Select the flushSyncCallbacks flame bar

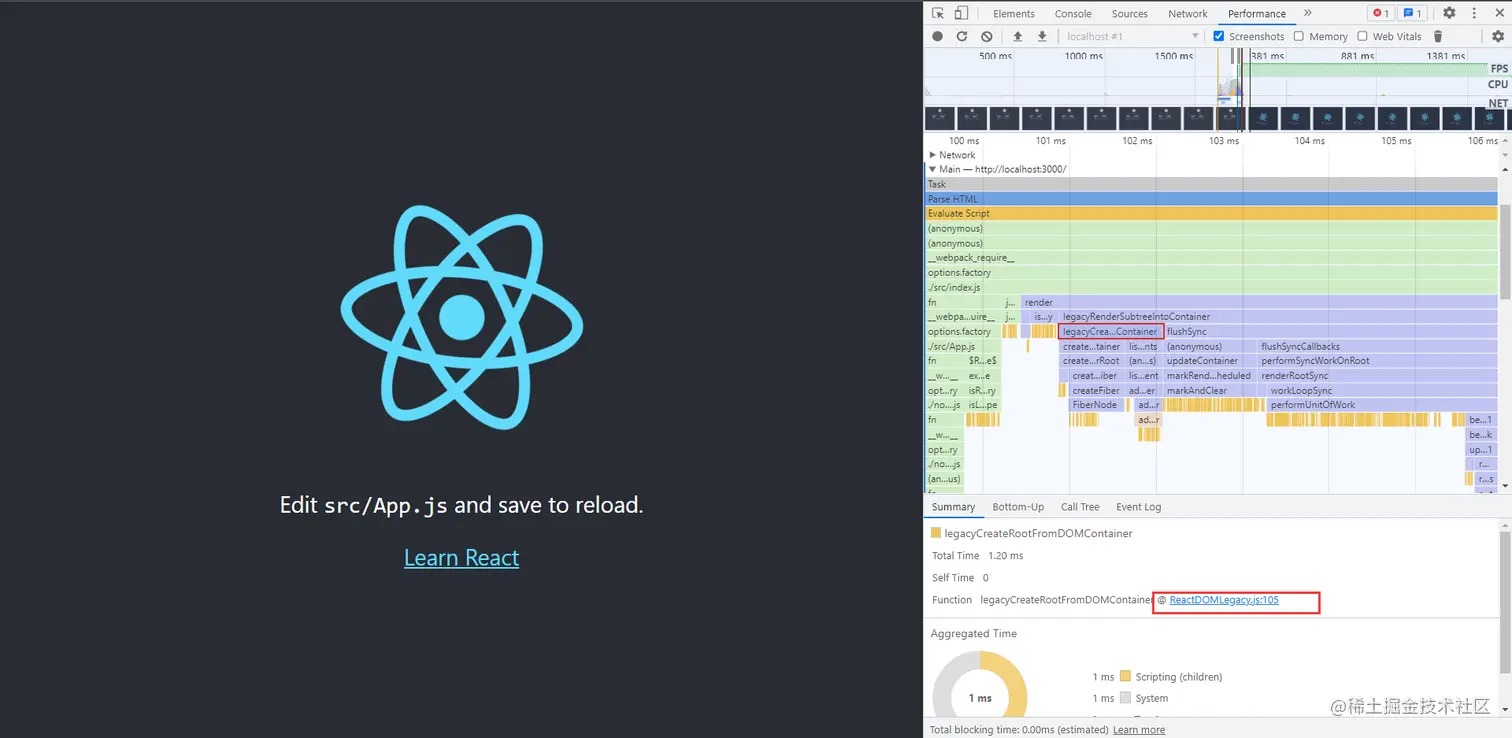point(1378,347)
